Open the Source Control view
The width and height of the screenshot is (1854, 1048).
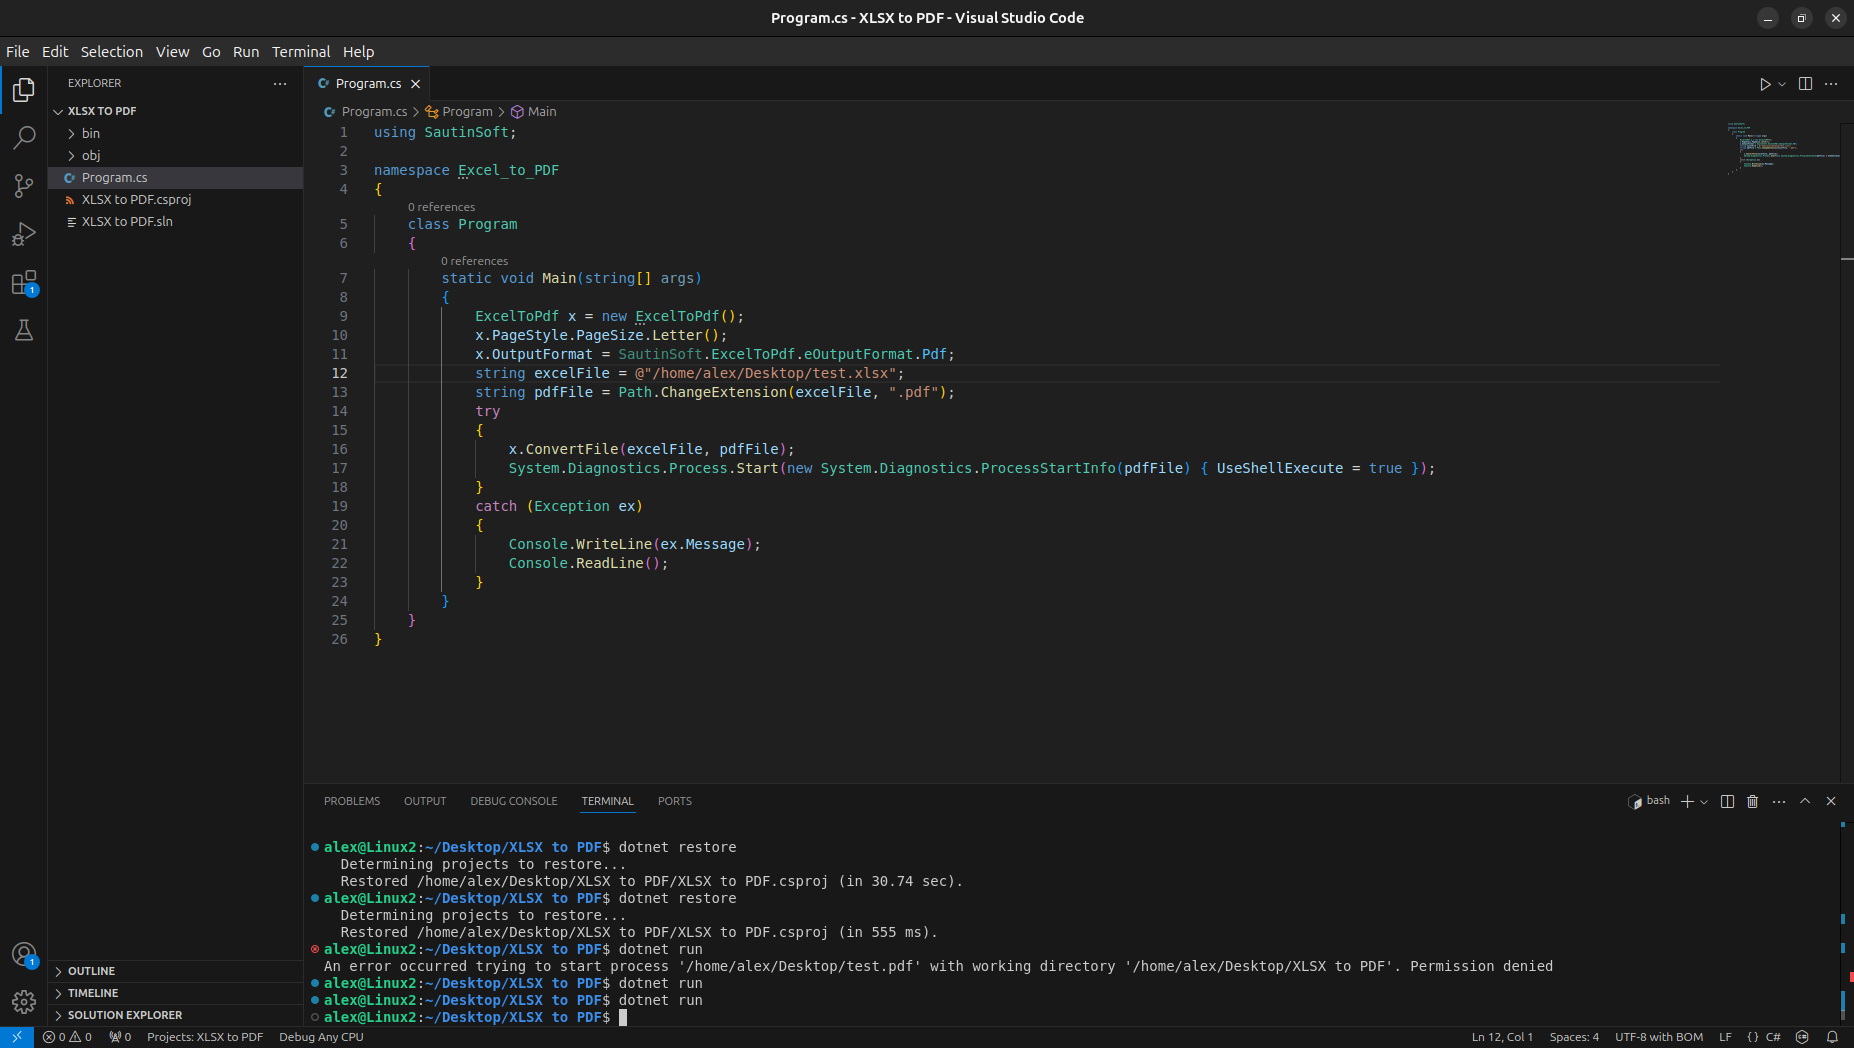tap(24, 186)
